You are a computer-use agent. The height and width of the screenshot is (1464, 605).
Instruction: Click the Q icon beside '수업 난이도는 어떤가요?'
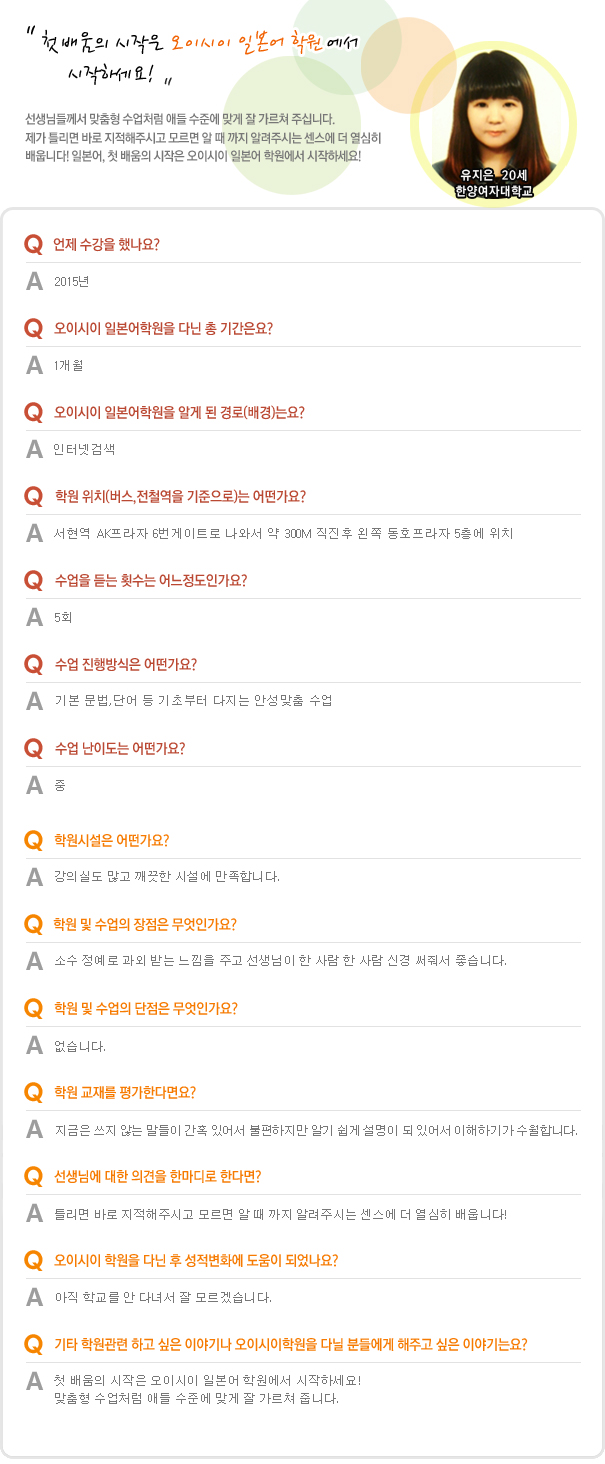click(34, 748)
